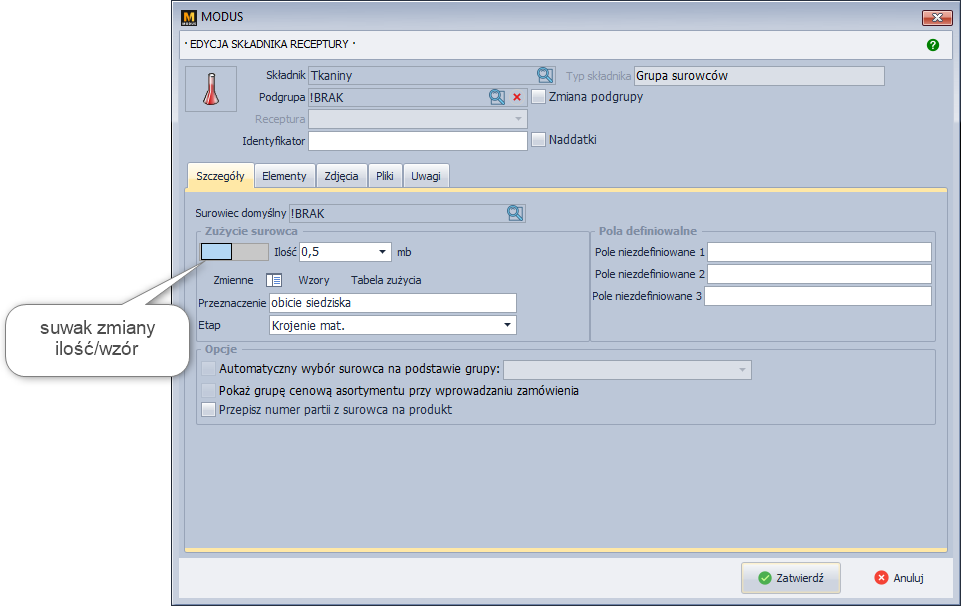The width and height of the screenshot is (961, 606).
Task: Enable the Zmiana podgrupy checkbox
Action: [x=539, y=97]
